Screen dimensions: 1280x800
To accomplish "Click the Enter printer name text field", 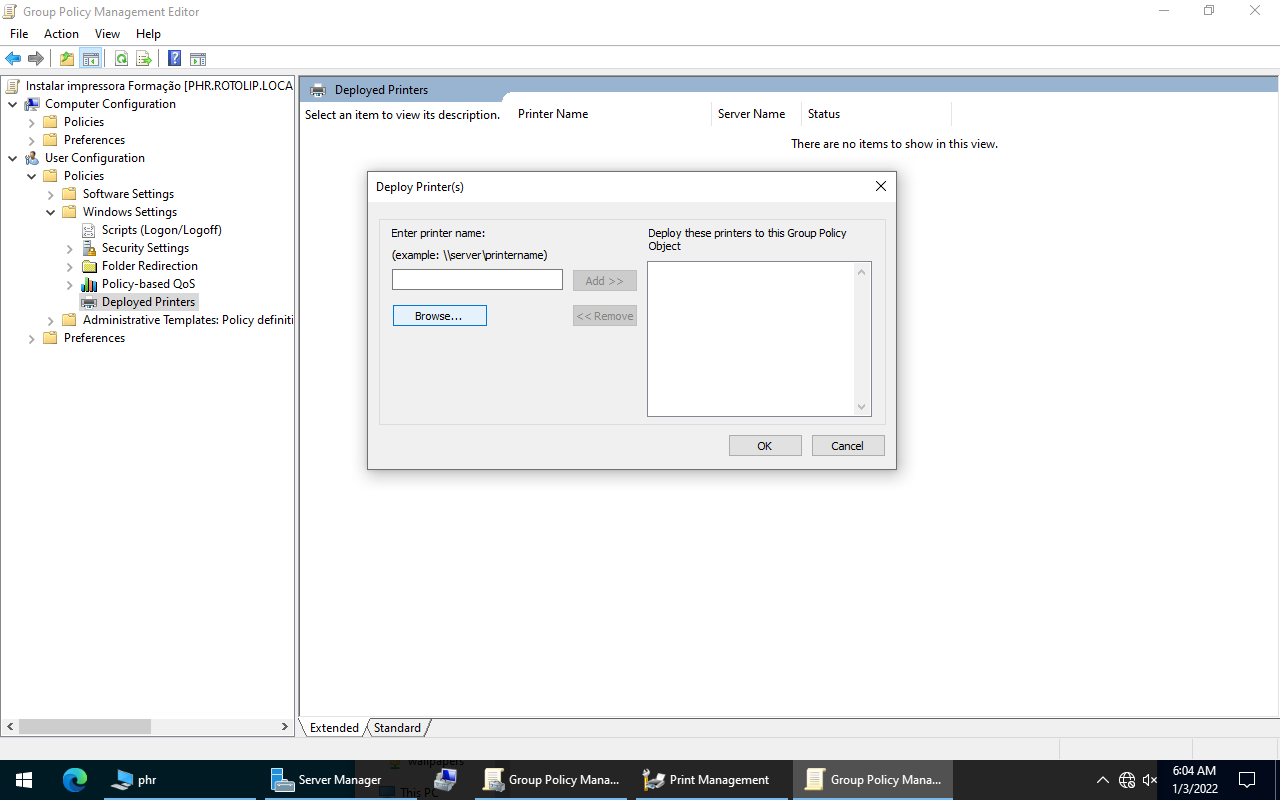I will coord(477,280).
